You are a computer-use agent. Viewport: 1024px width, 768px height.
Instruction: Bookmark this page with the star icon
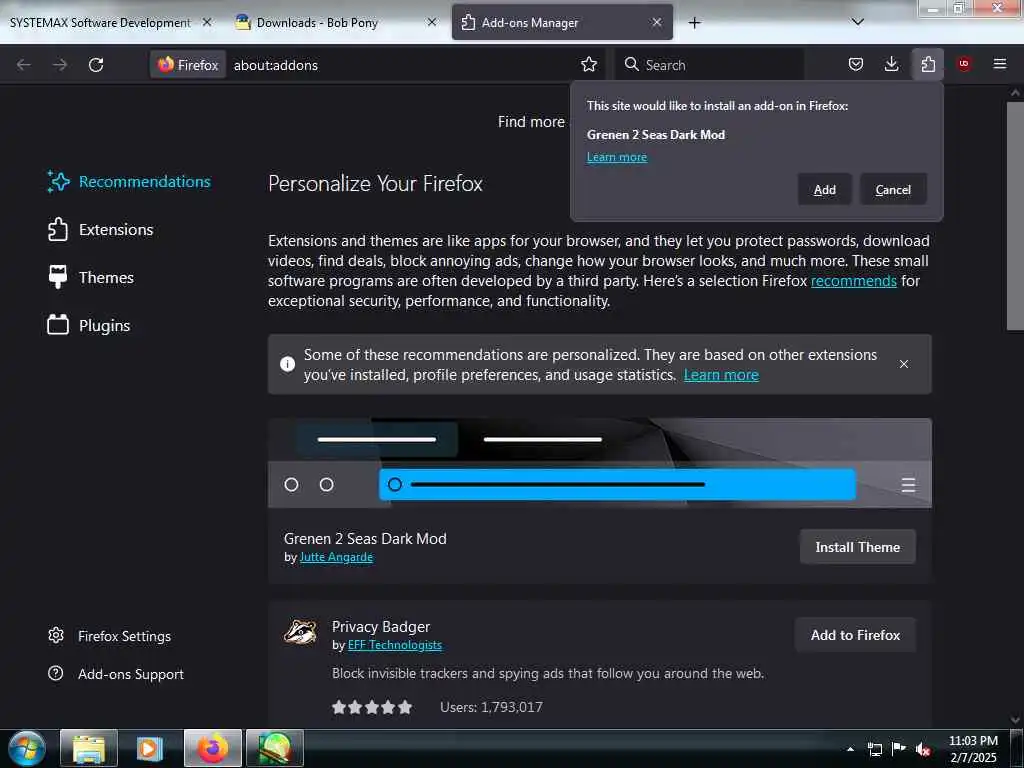pyautogui.click(x=589, y=64)
